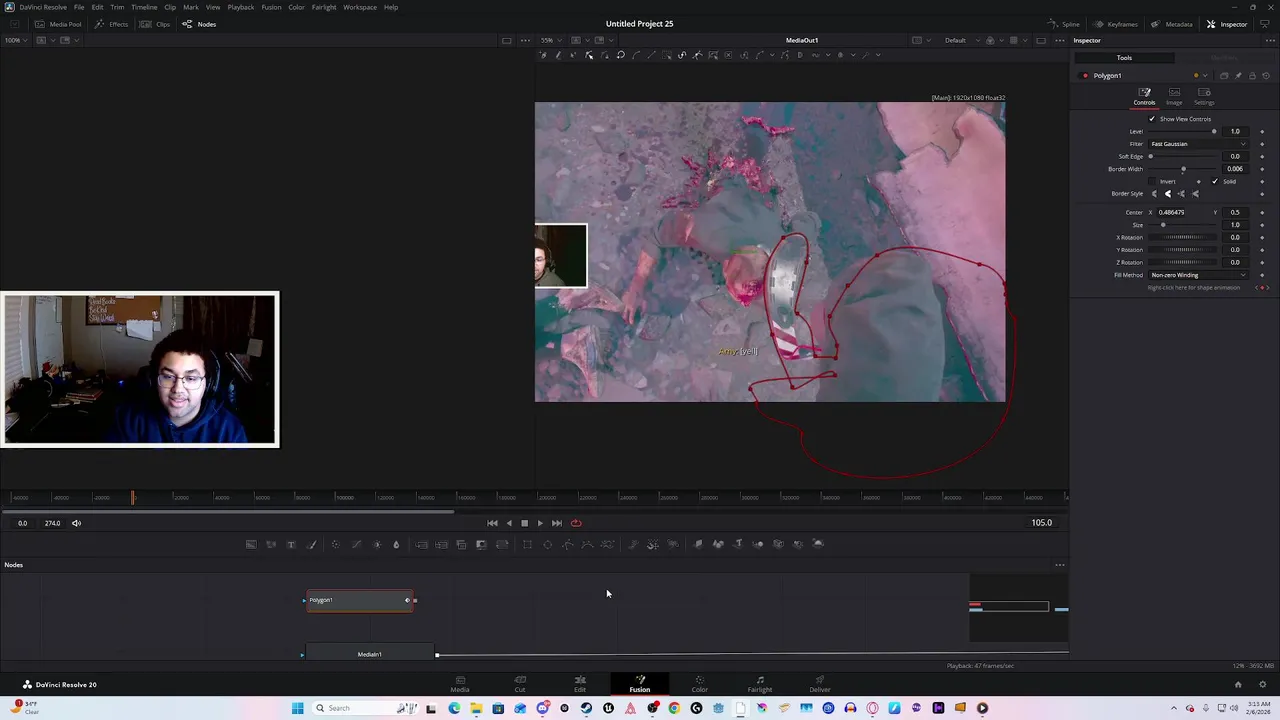The width and height of the screenshot is (1280, 720).
Task: Open the Fusion menu
Action: coord(271,7)
